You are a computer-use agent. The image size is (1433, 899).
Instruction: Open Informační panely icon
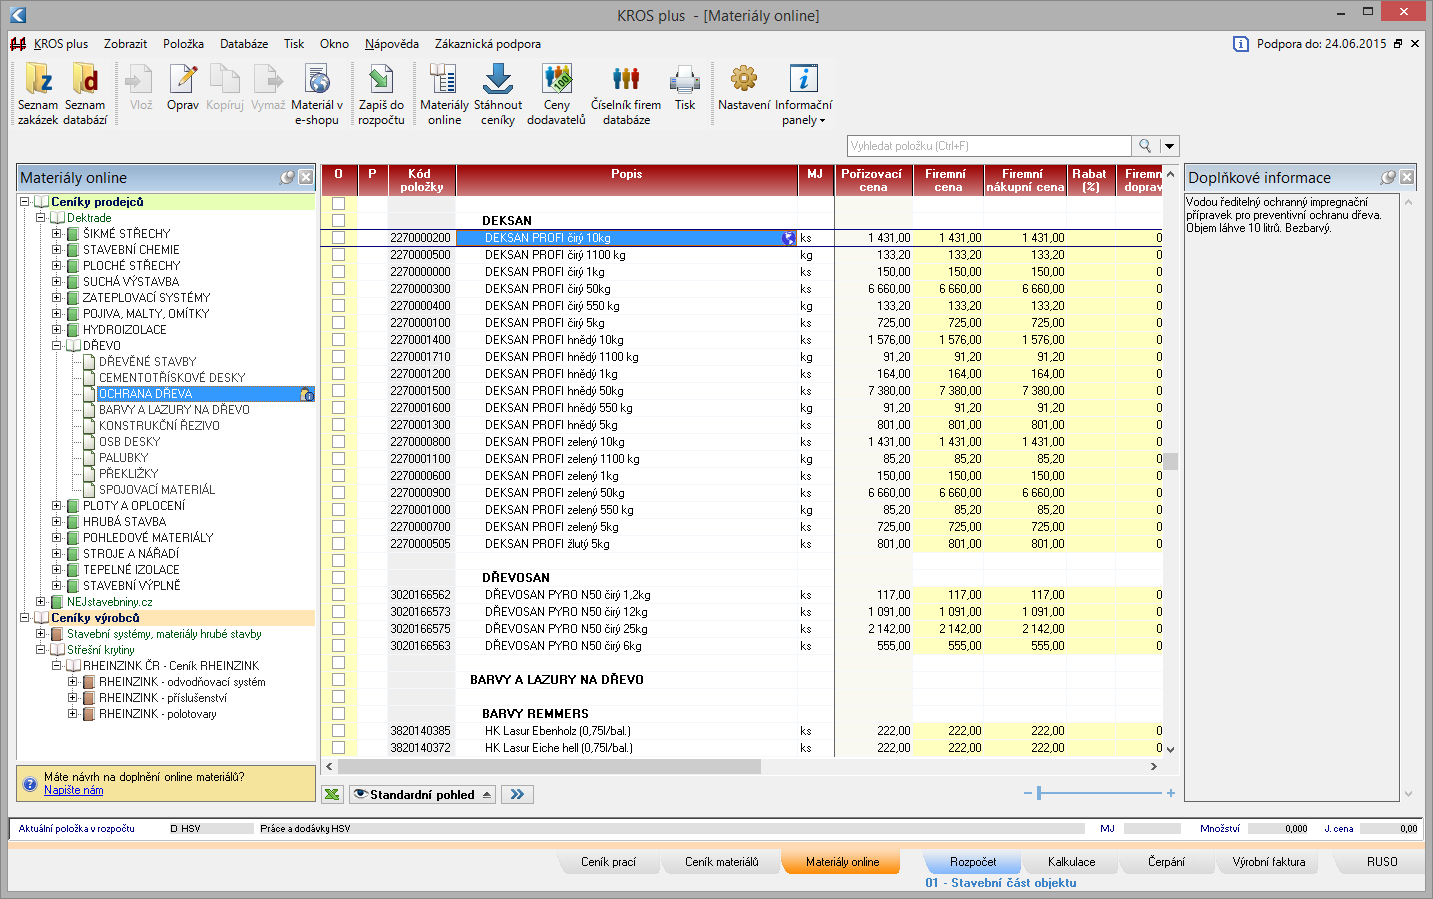click(804, 94)
